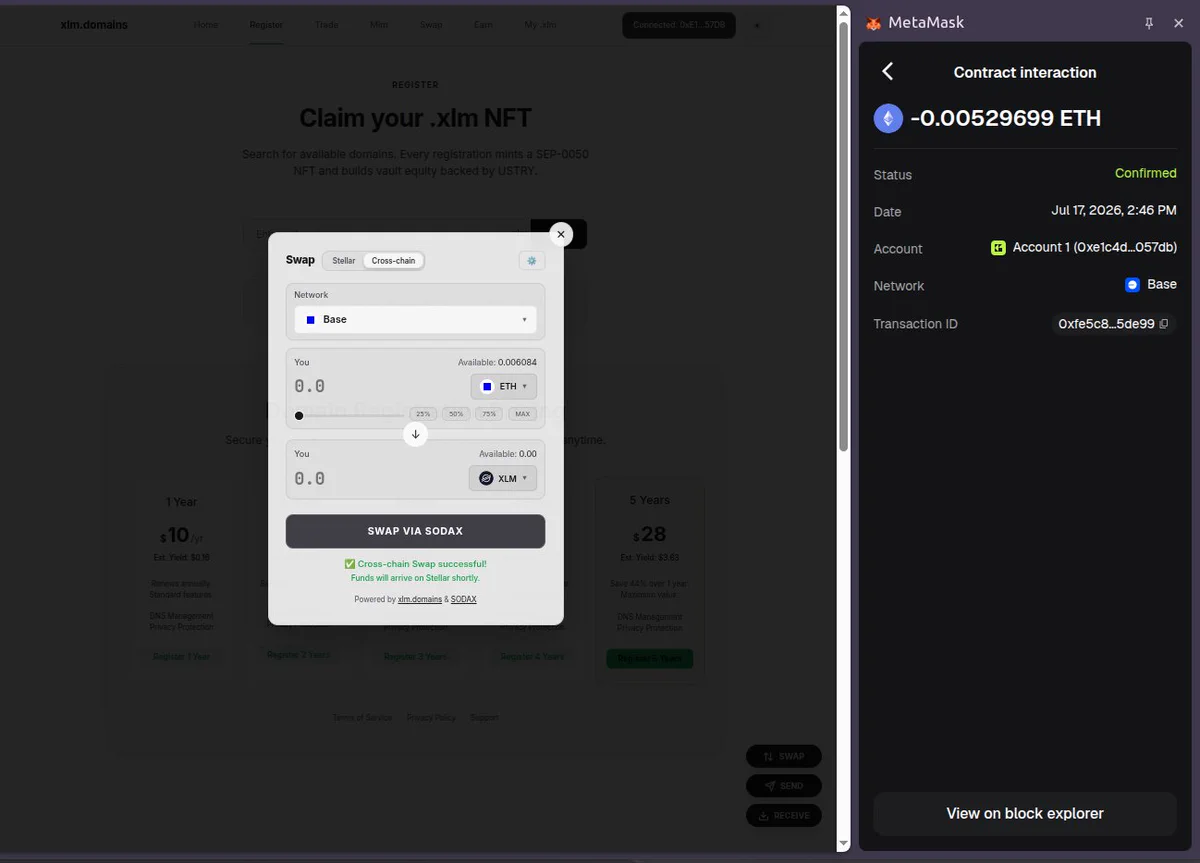
Task: Click the SWAP VIA SODAX button
Action: pos(415,531)
